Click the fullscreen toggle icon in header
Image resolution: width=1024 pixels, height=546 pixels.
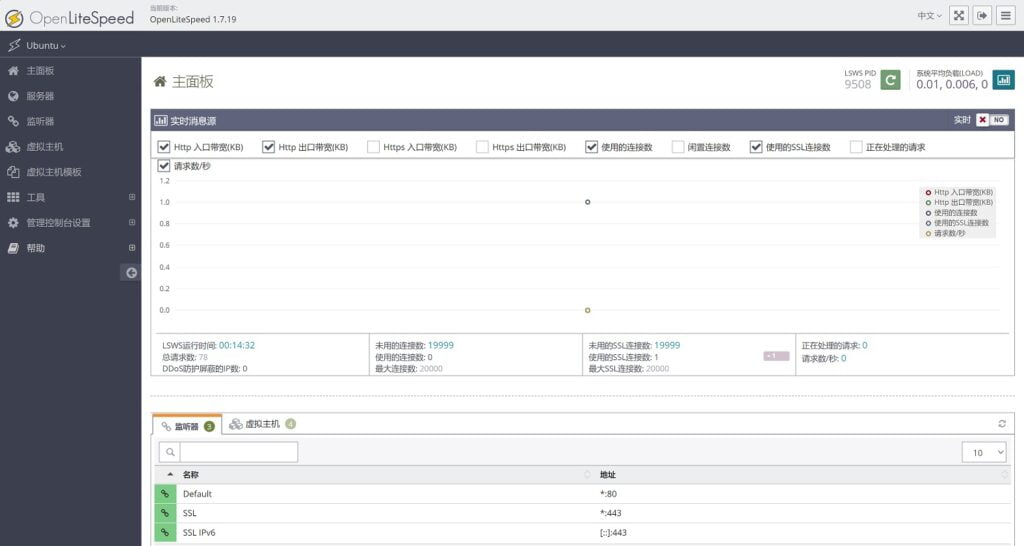[958, 15]
